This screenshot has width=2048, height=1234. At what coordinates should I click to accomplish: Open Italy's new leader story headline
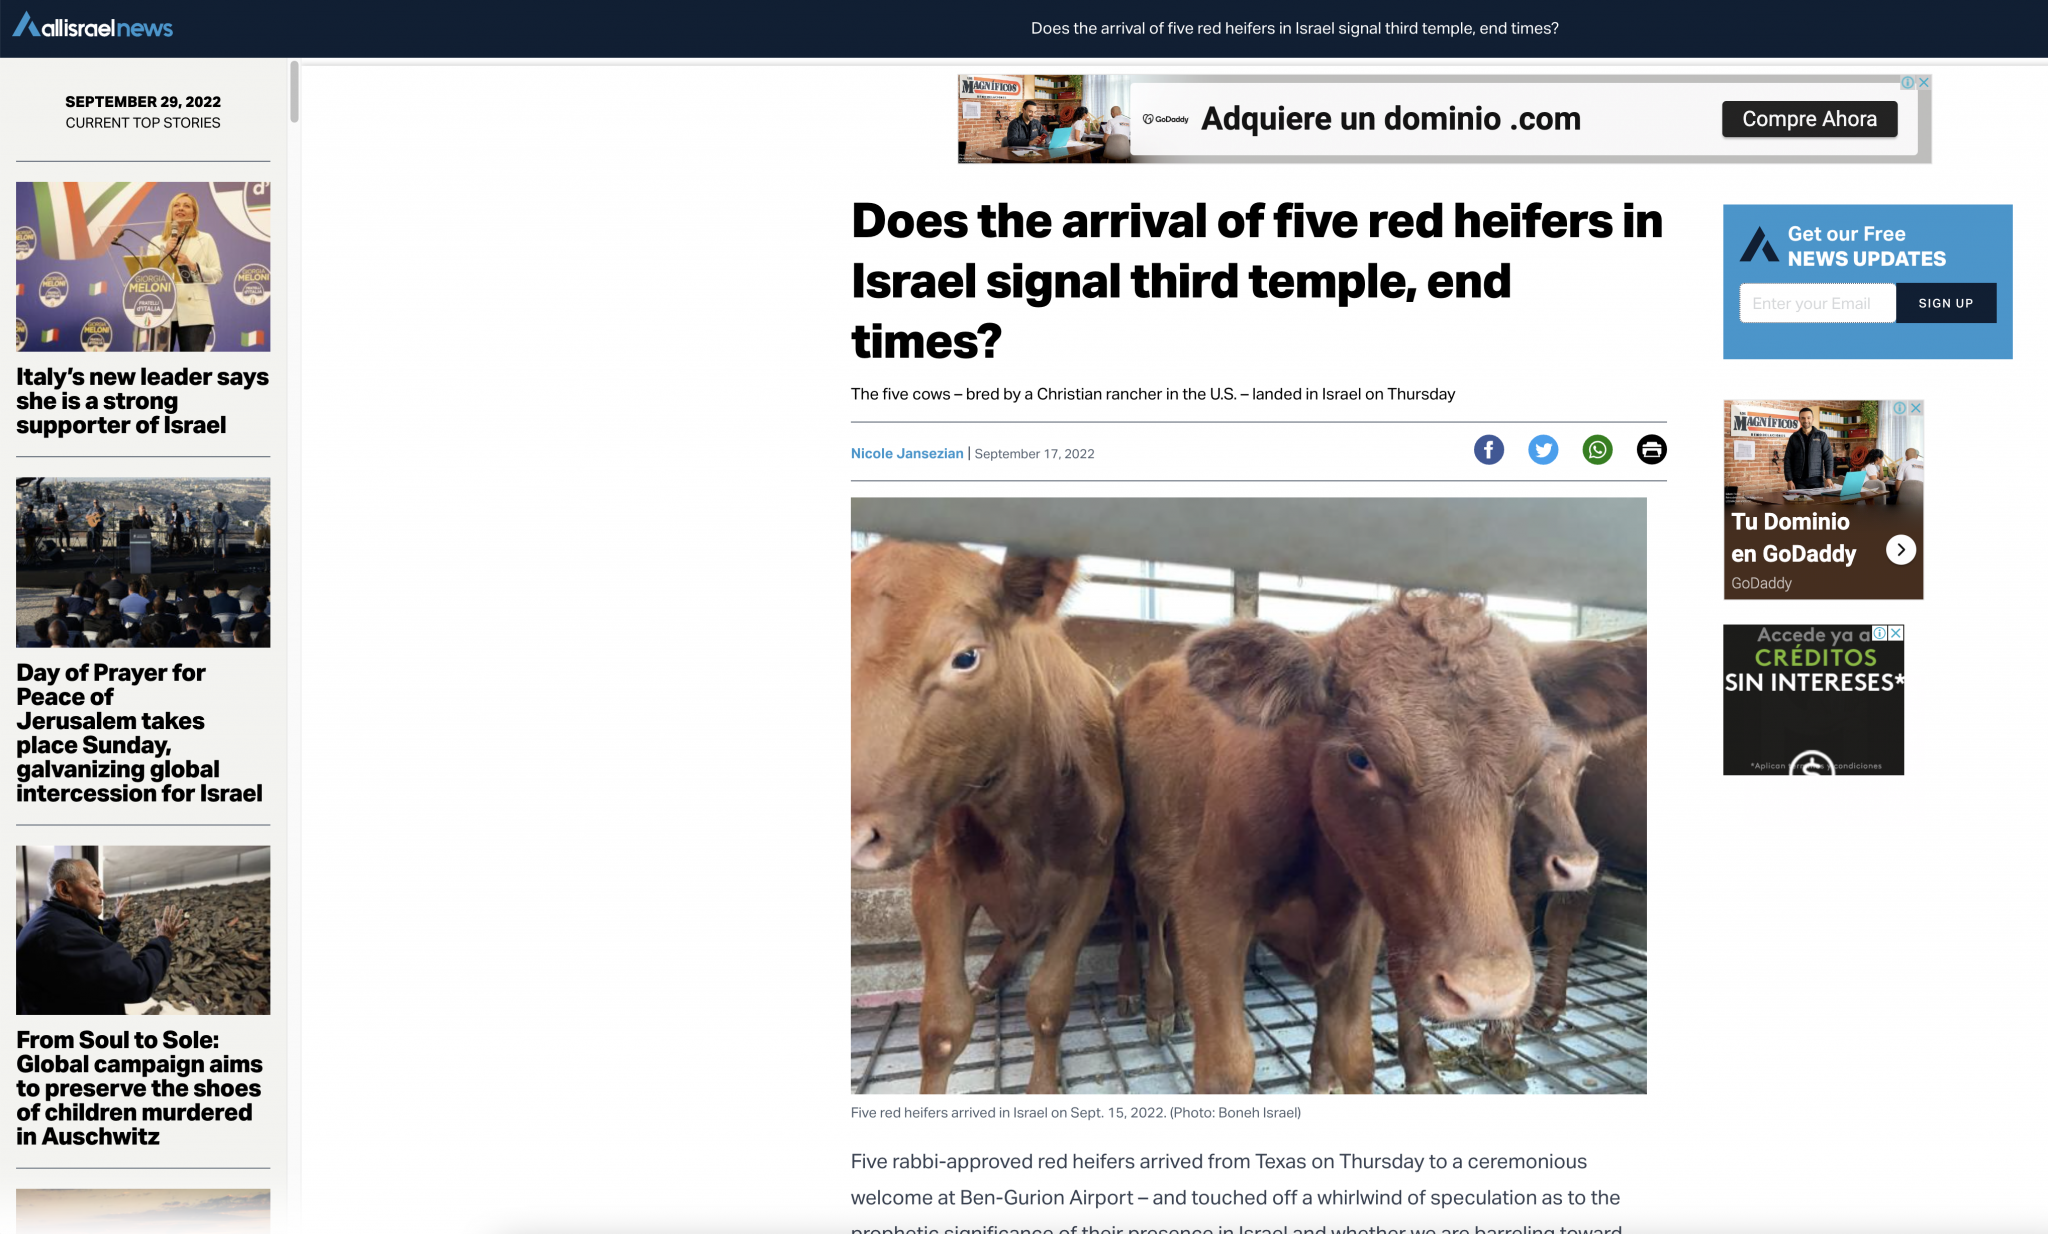(x=142, y=401)
